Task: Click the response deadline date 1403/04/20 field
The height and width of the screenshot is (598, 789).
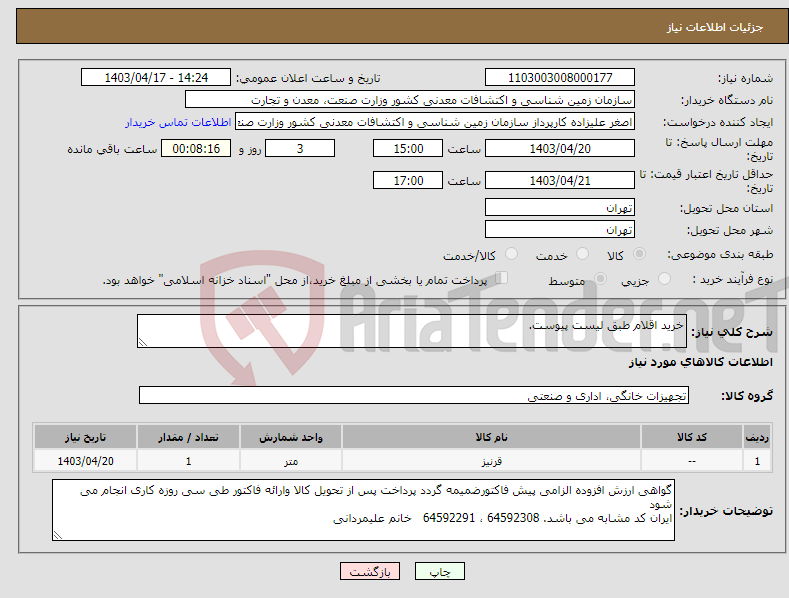Action: [560, 148]
